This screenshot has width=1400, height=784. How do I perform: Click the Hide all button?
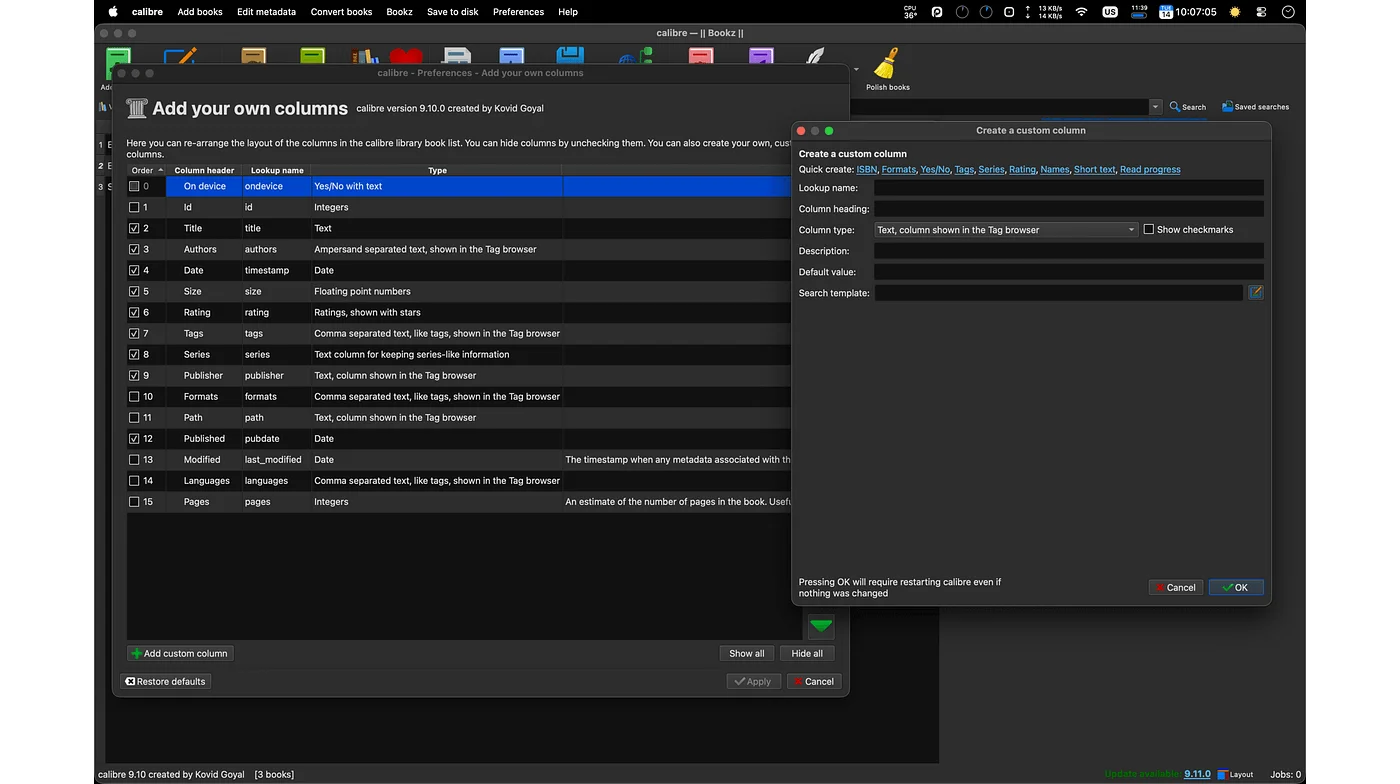[807, 653]
